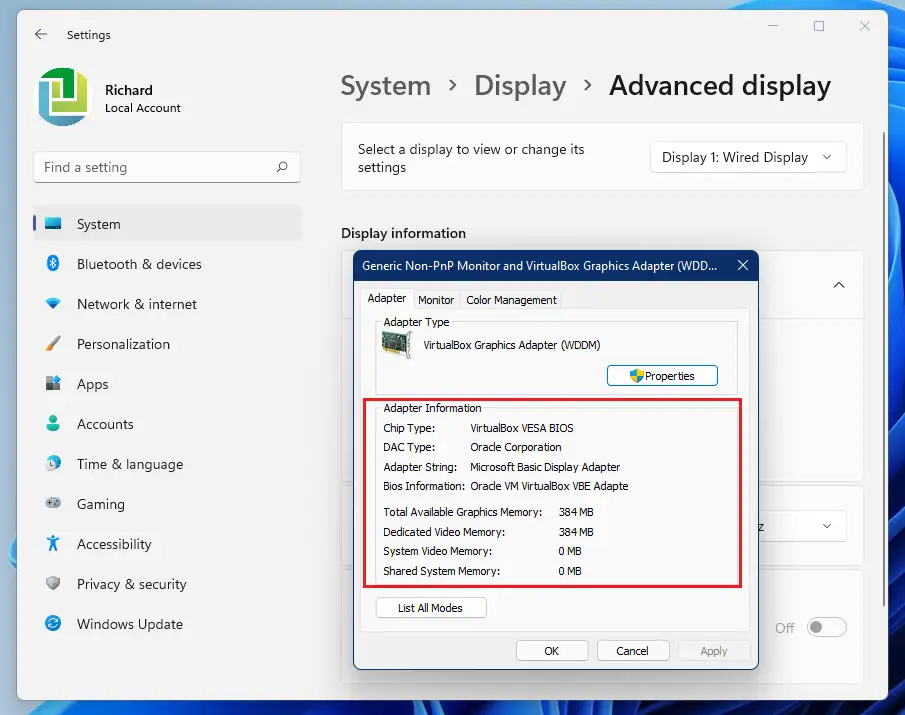
Task: Focus the Find a setting search box
Action: click(167, 167)
